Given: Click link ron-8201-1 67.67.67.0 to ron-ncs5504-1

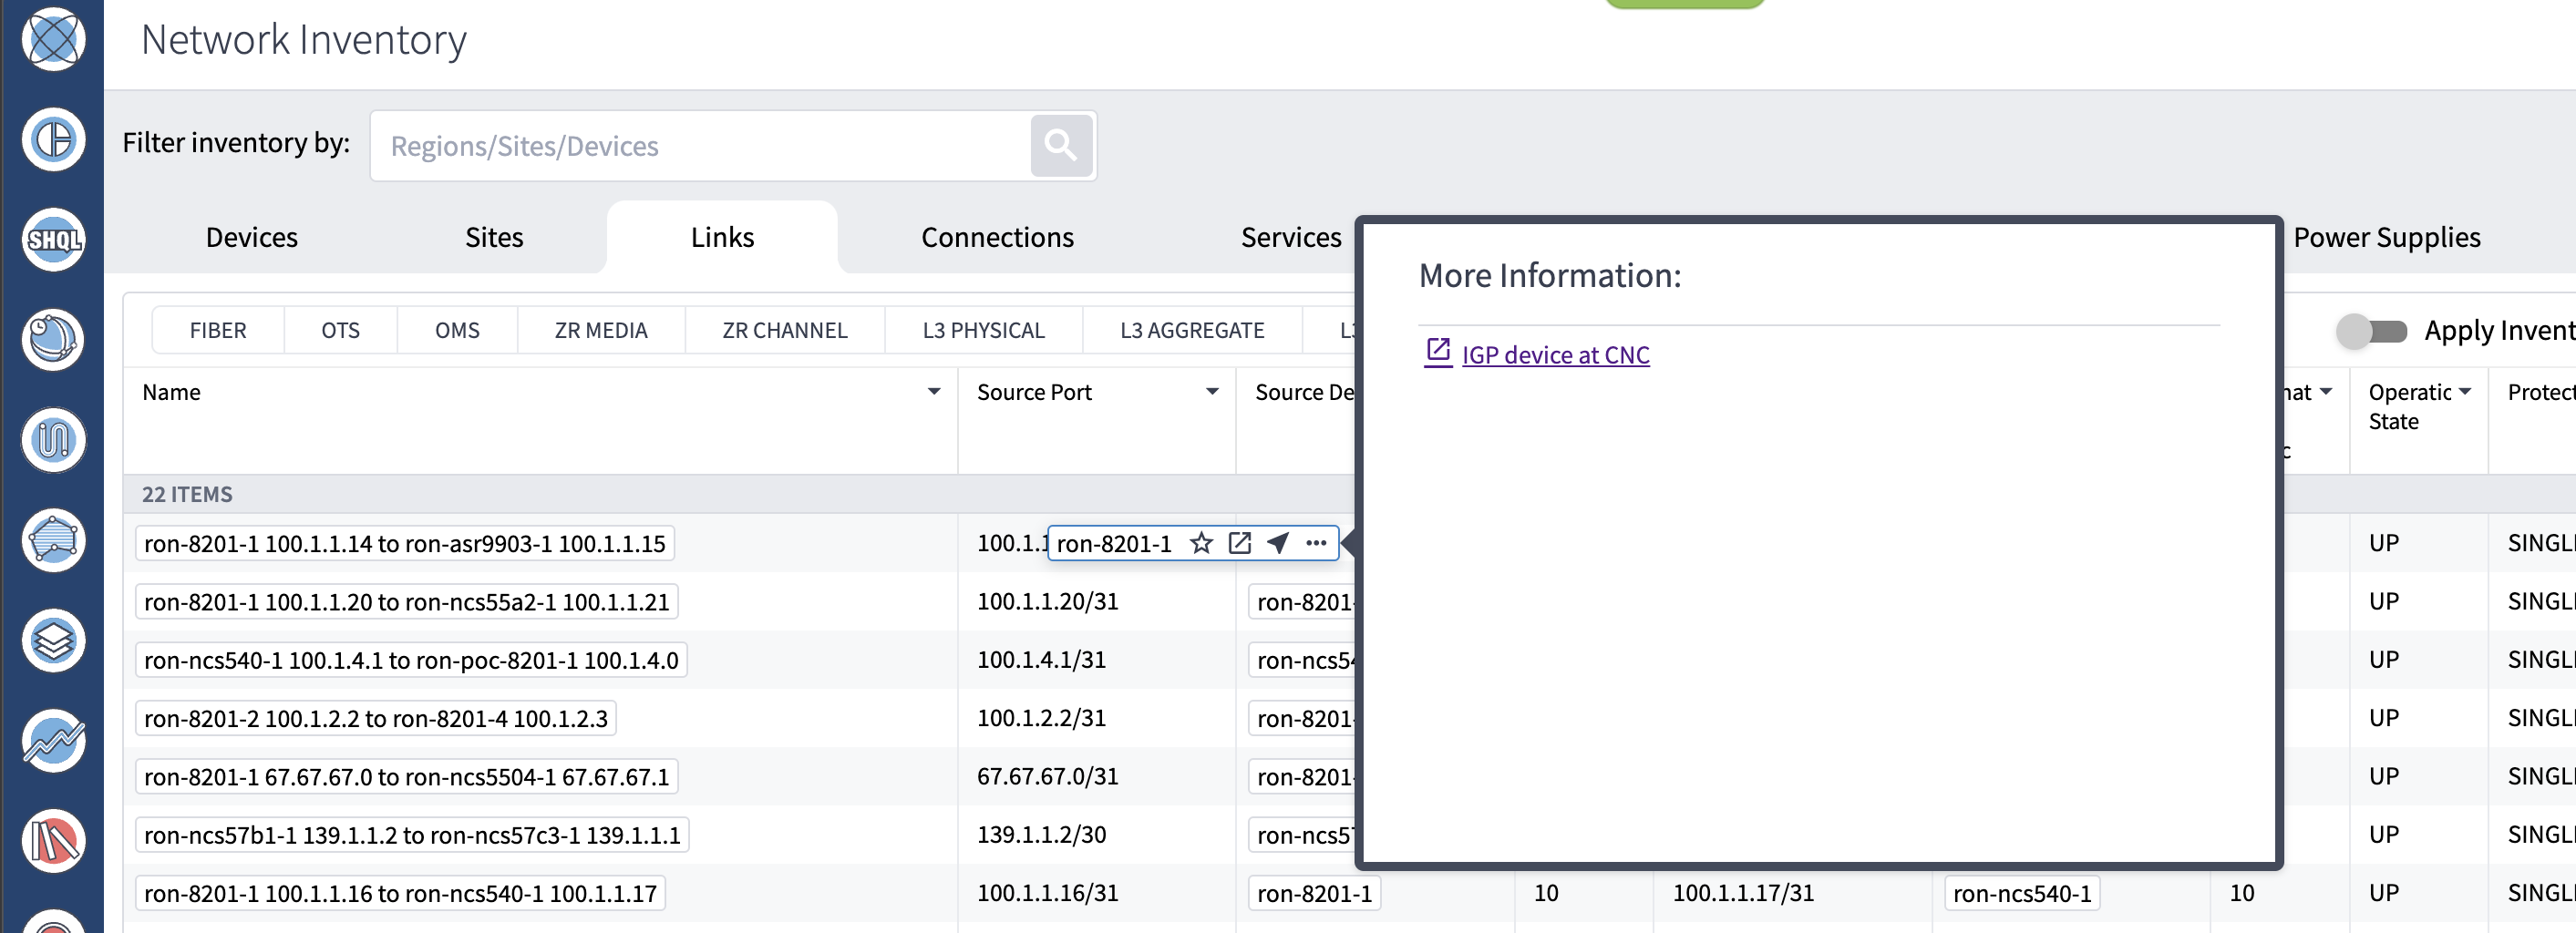Looking at the screenshot, I should point(407,777).
